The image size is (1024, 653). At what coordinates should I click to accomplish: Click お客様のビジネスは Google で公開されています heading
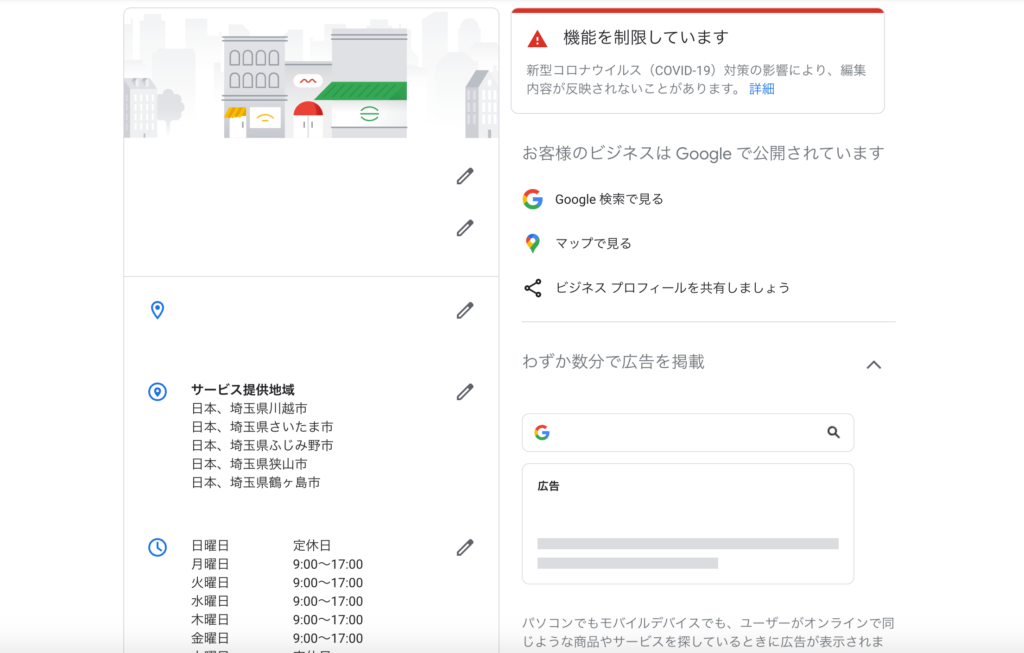click(x=703, y=153)
